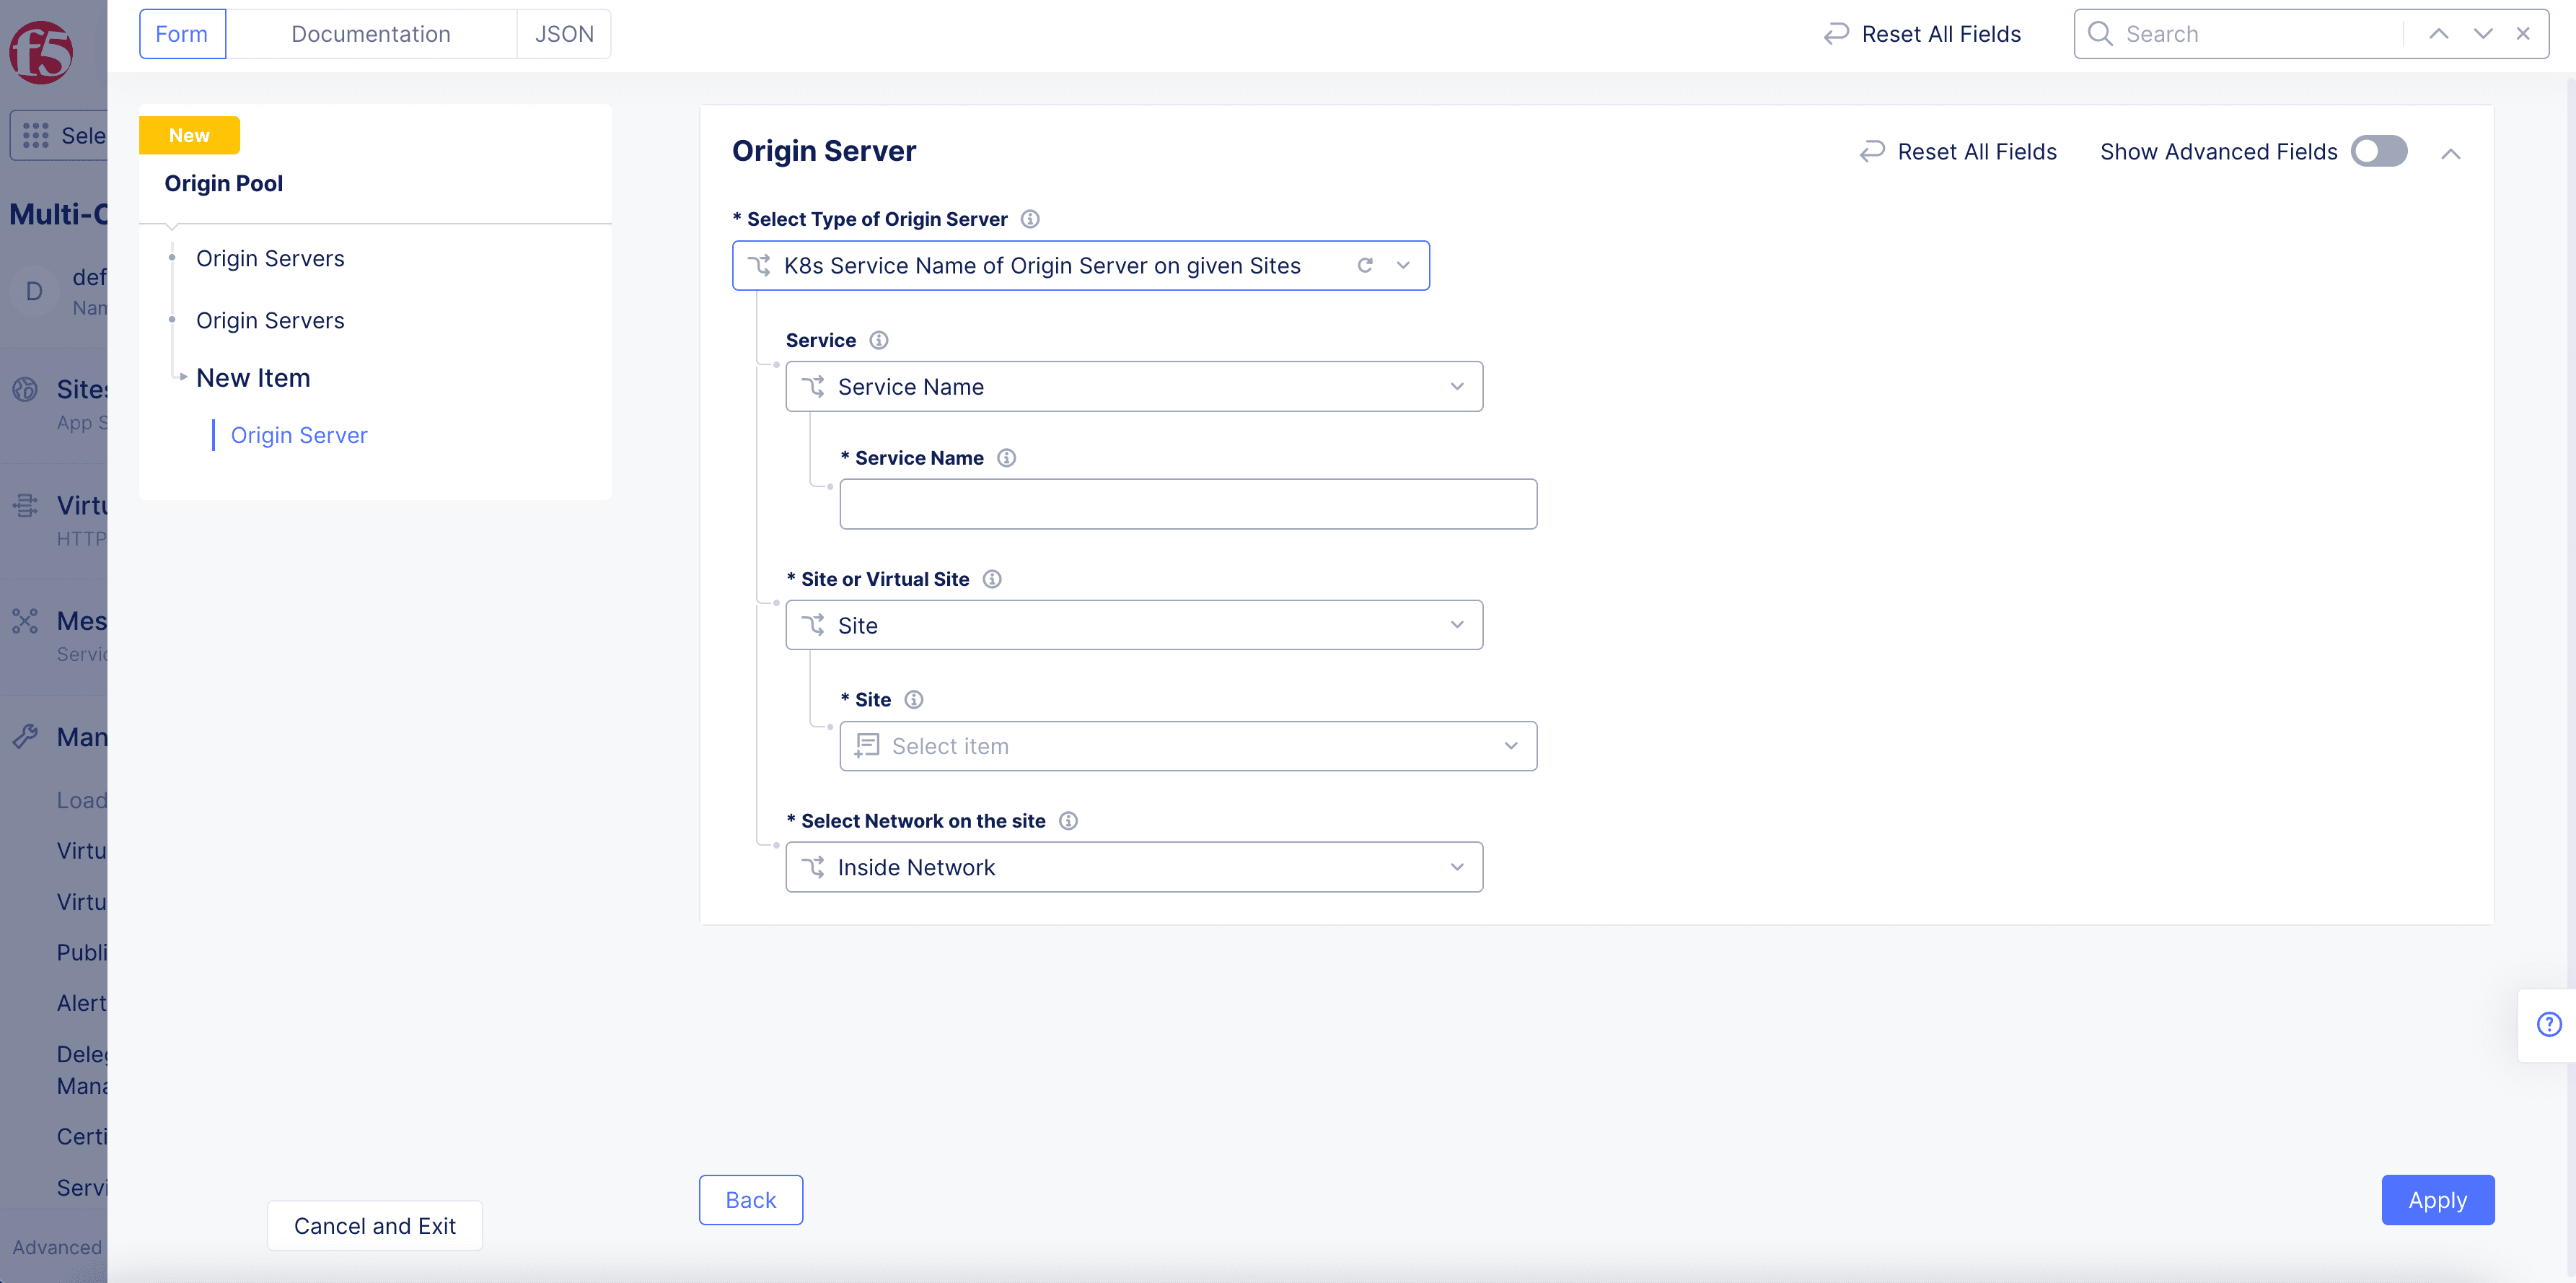Toggle the Show Advanced Fields switch
2576x1283 pixels.
tap(2379, 149)
